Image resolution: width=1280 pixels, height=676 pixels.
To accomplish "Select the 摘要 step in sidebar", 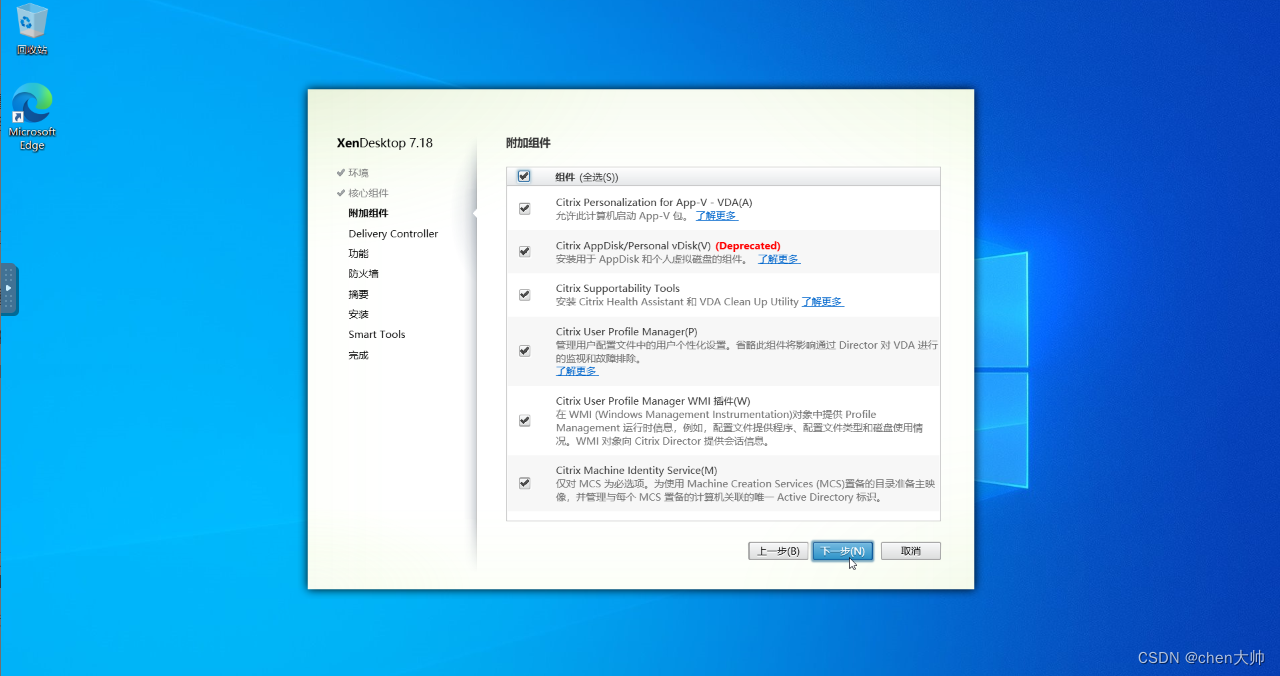I will (x=358, y=294).
